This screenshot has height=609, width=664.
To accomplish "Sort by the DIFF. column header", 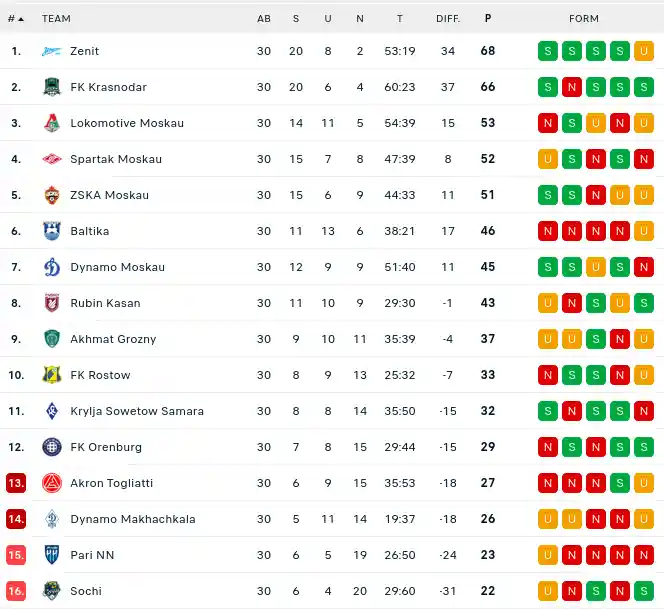I will 448,19.
